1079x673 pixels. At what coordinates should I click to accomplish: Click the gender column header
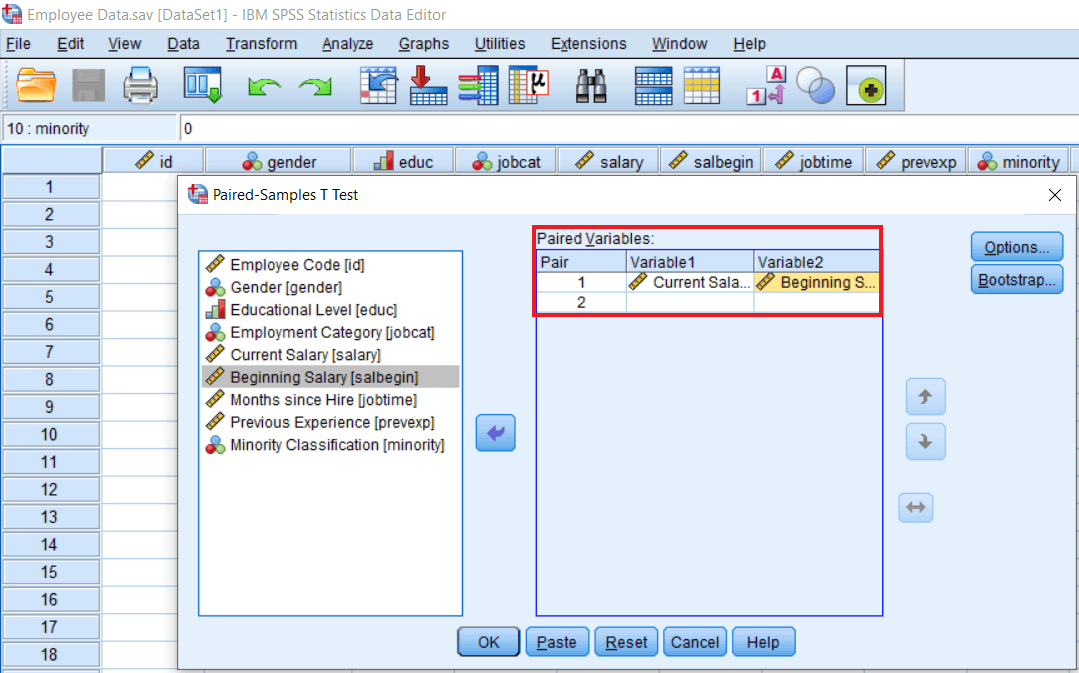pyautogui.click(x=279, y=162)
